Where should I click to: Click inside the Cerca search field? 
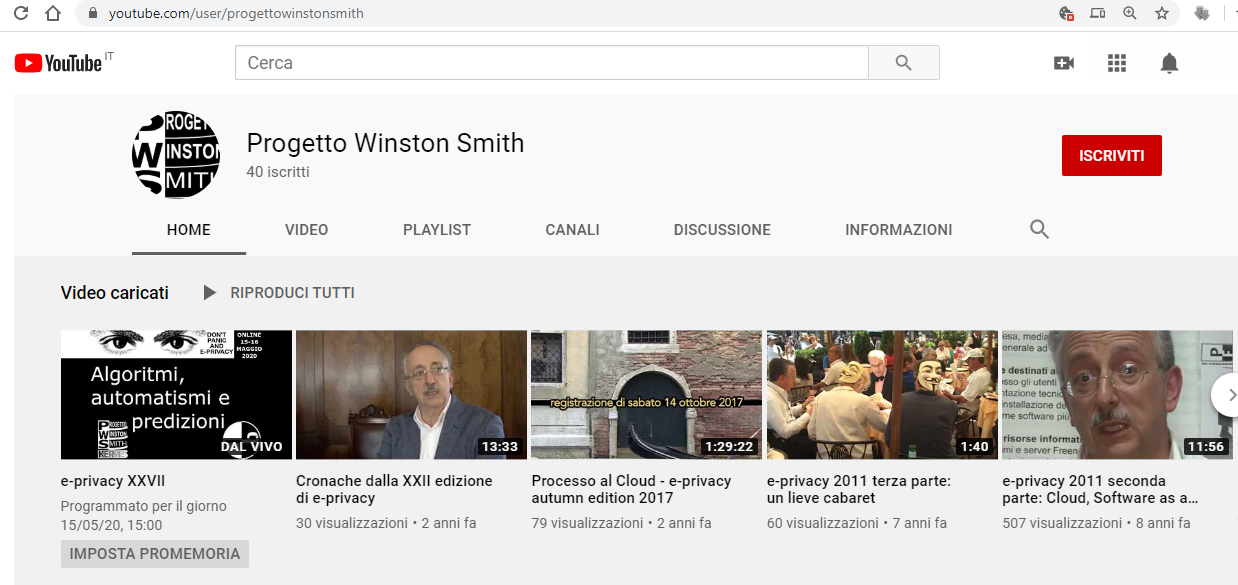click(552, 63)
